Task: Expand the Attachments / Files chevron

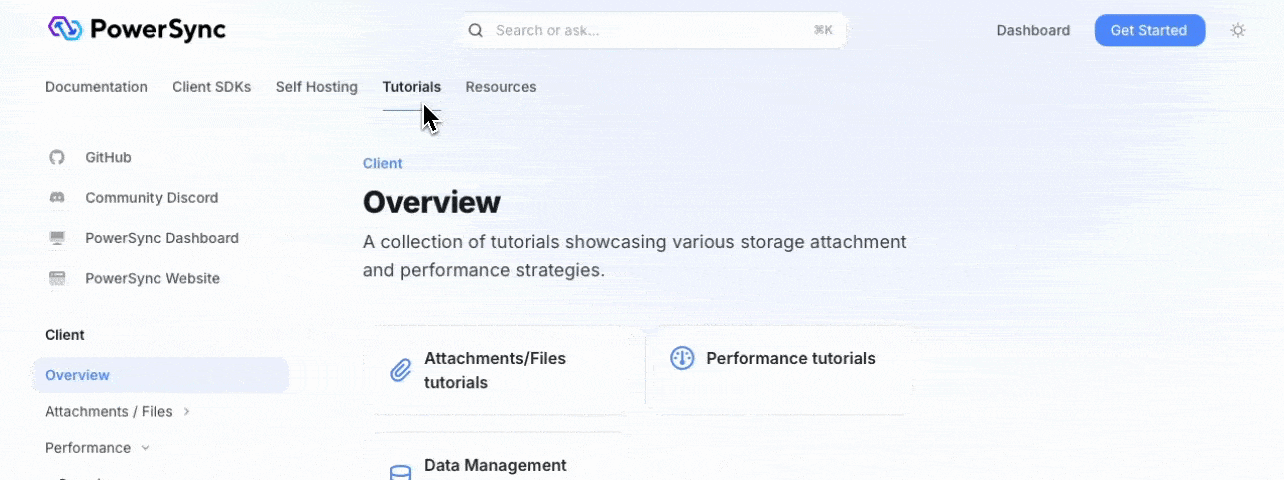Action: coord(186,411)
